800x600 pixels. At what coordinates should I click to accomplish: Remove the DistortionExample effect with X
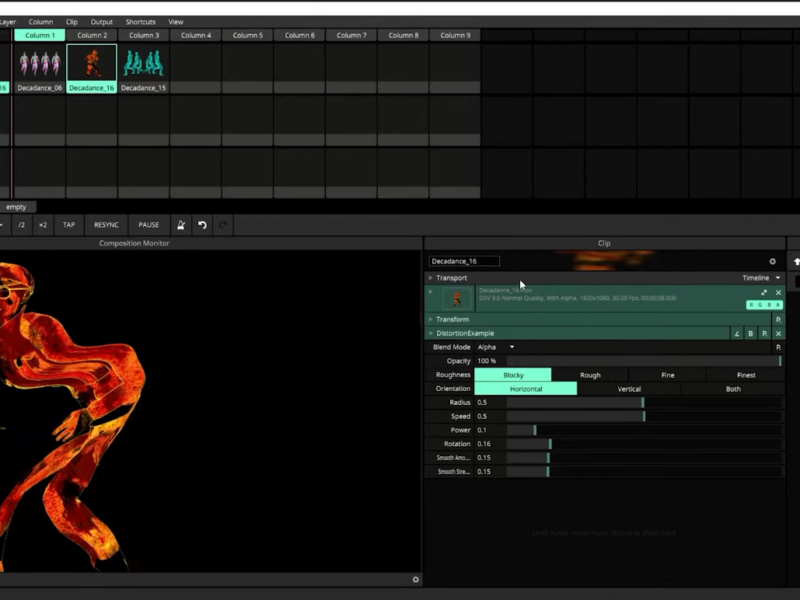(778, 333)
